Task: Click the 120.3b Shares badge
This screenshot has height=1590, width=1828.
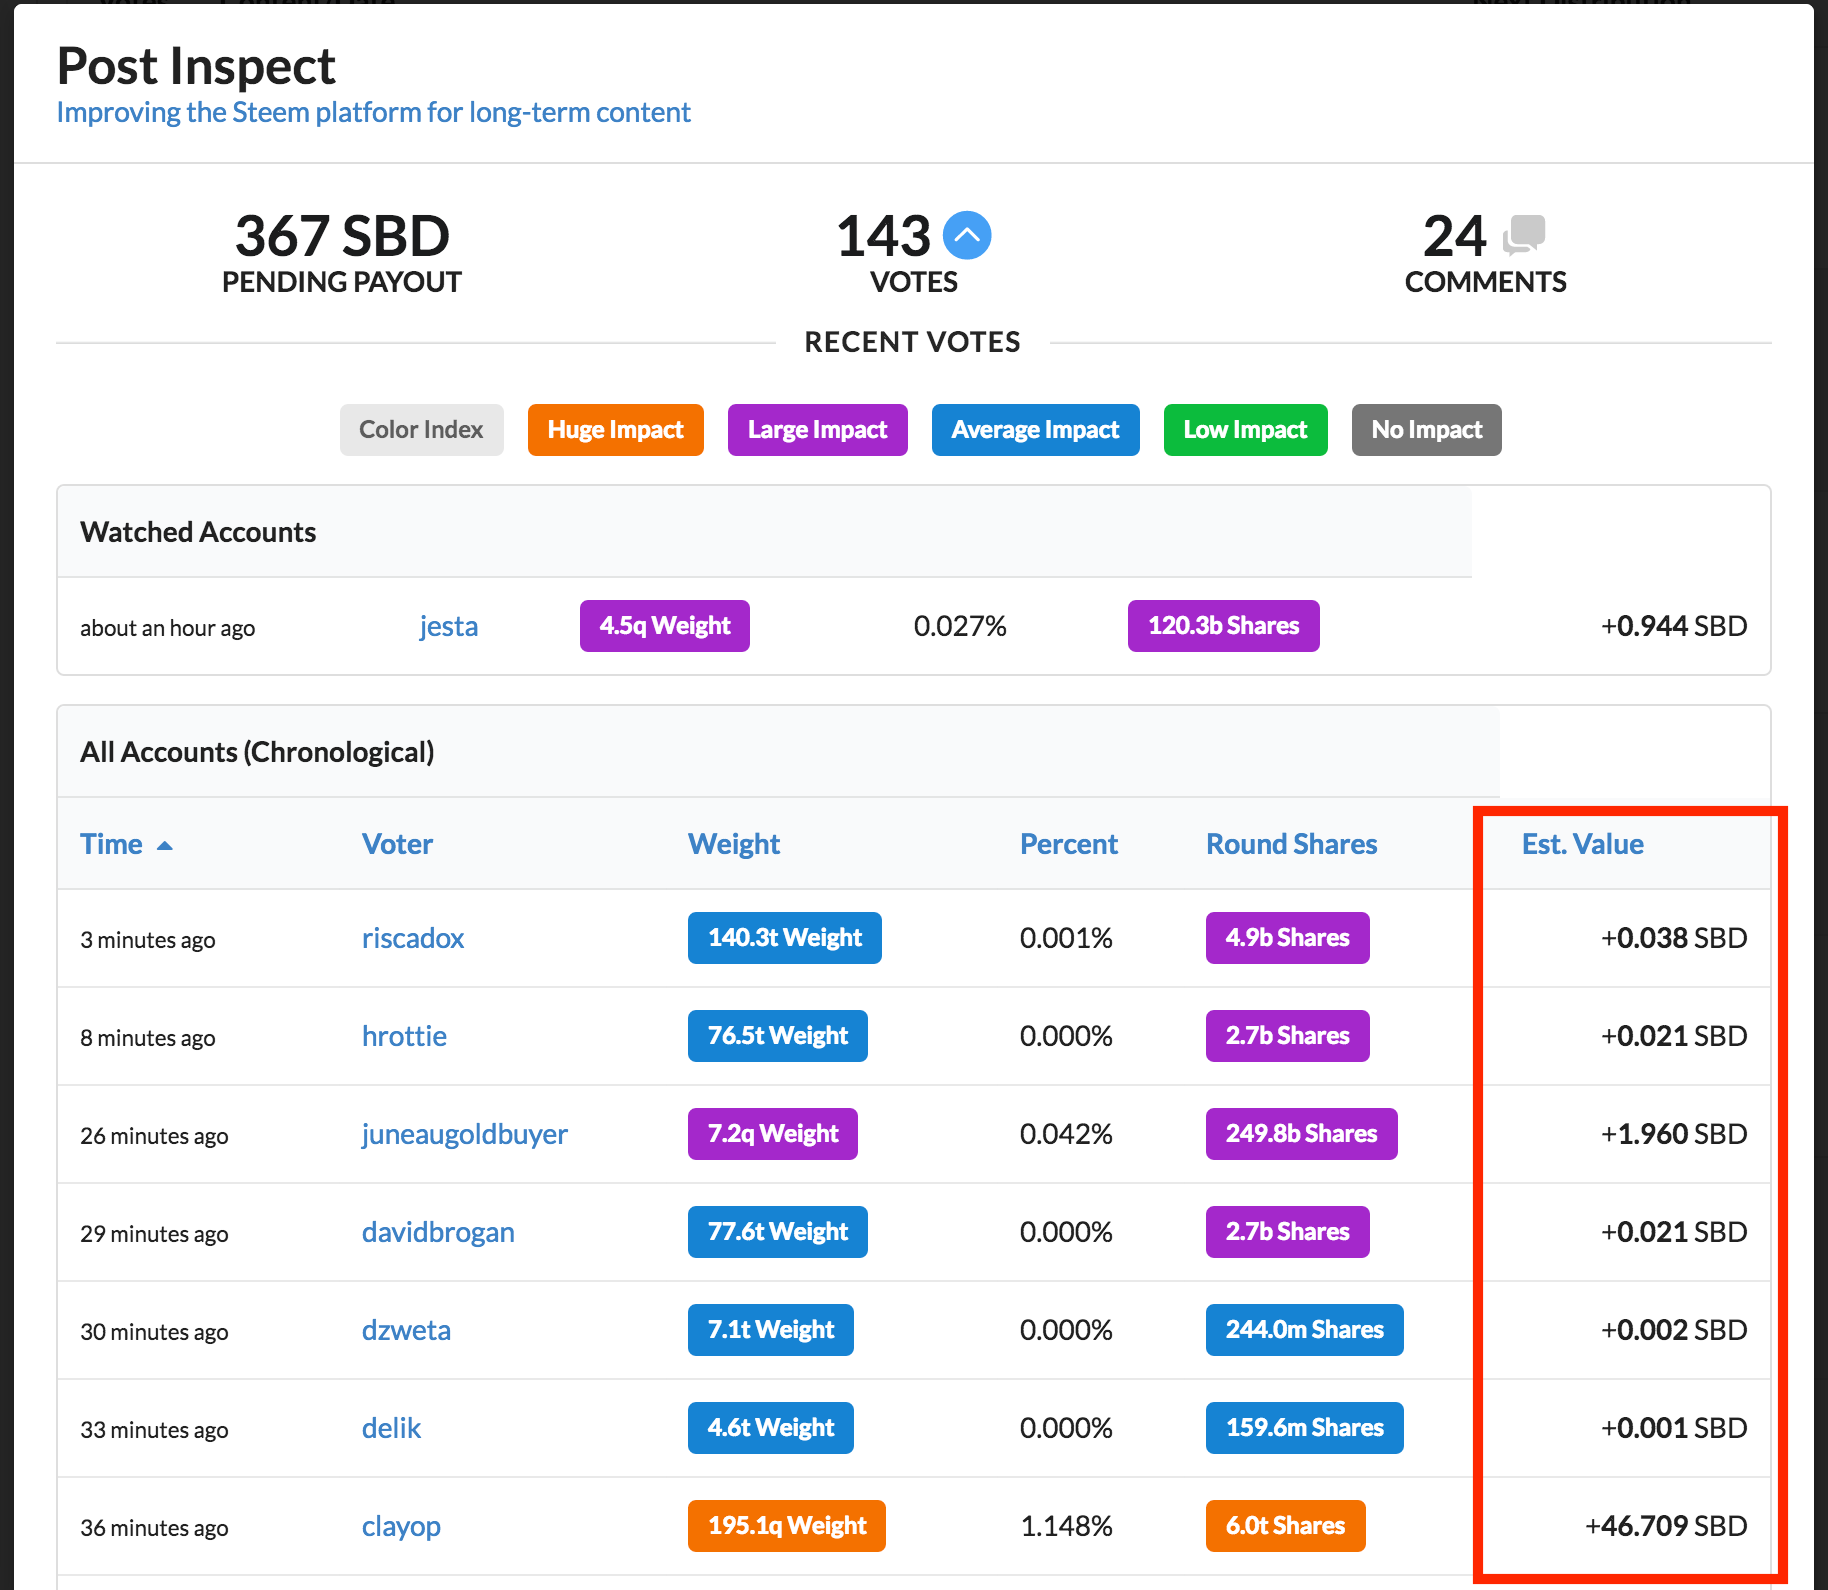Action: click(x=1223, y=626)
